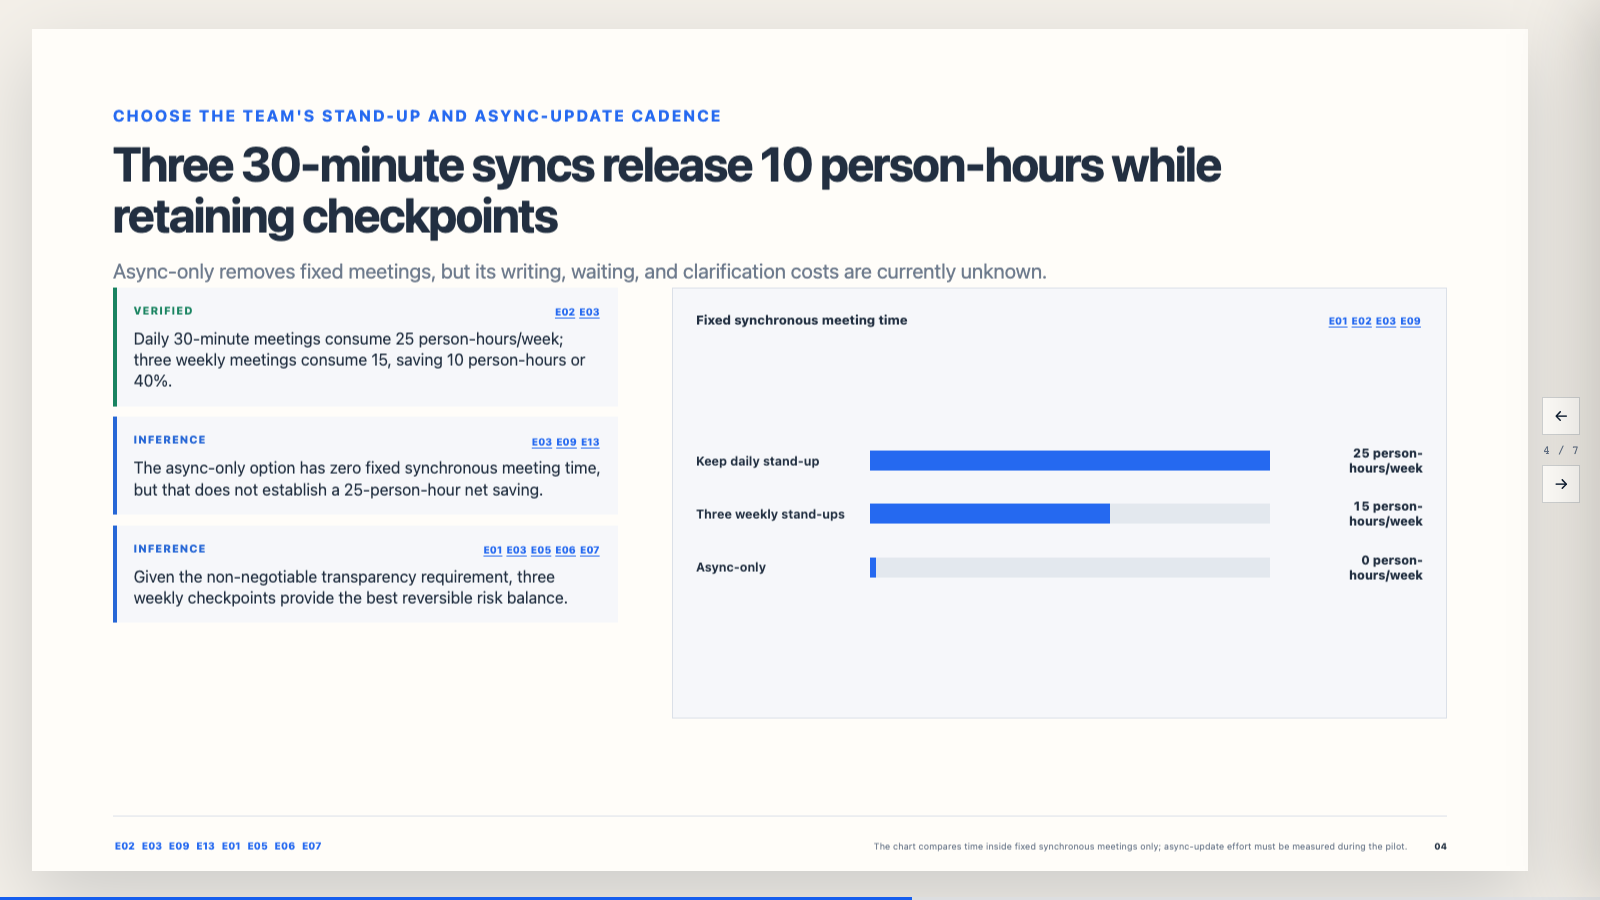The image size is (1600, 900).
Task: Open E06 link in transparency inference card
Action: [x=565, y=550]
